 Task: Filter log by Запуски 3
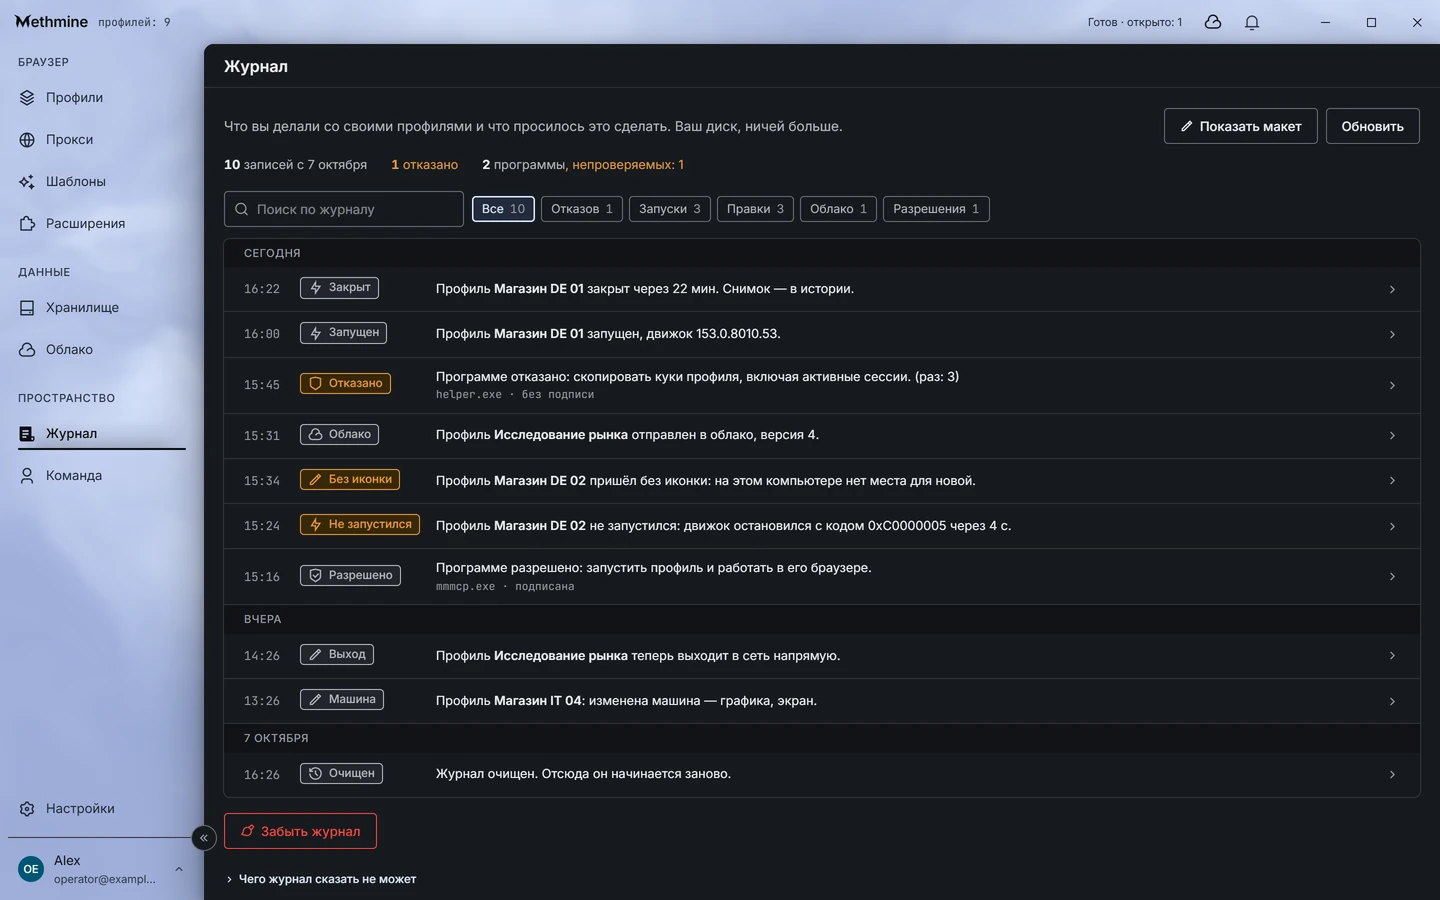click(670, 209)
